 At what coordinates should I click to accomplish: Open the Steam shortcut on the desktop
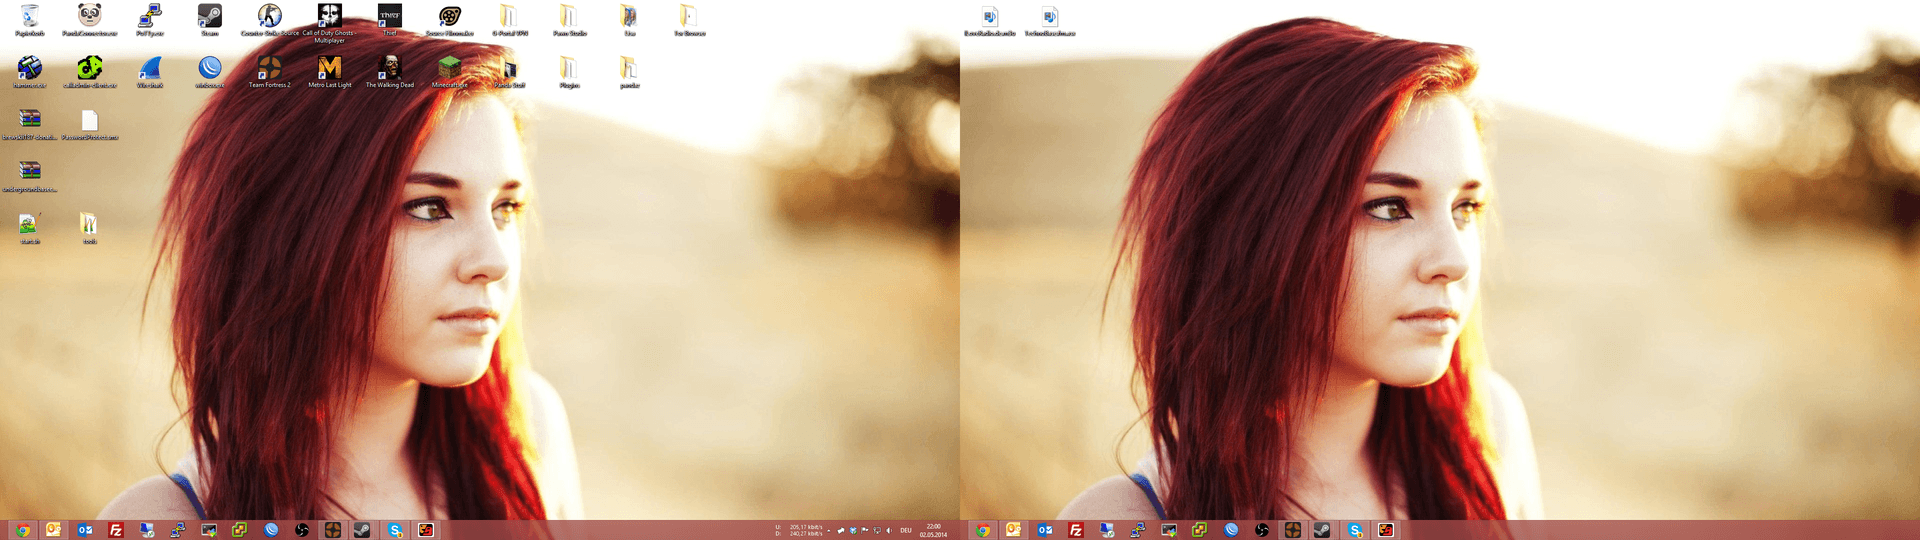click(x=210, y=17)
